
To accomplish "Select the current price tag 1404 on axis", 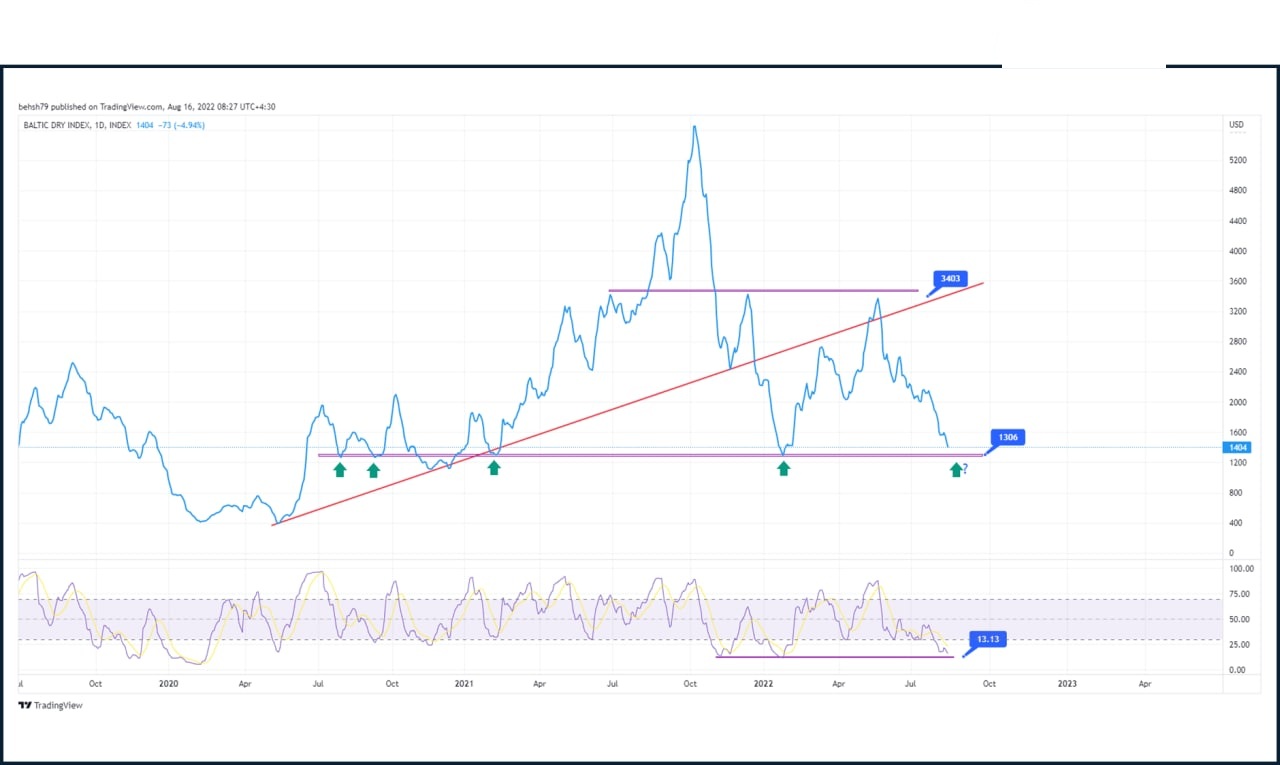I will pyautogui.click(x=1237, y=448).
